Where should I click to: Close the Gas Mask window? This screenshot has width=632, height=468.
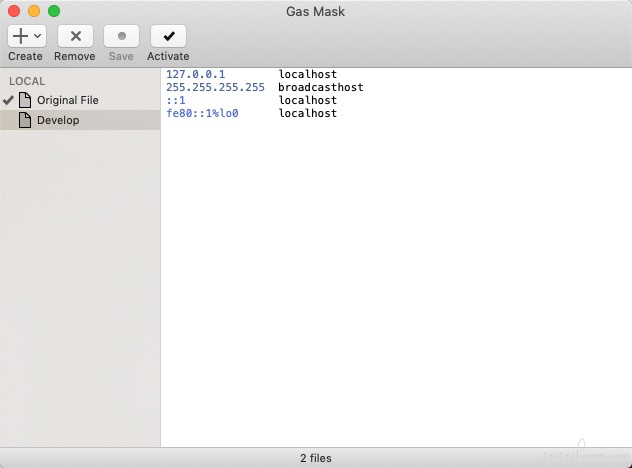(14, 11)
